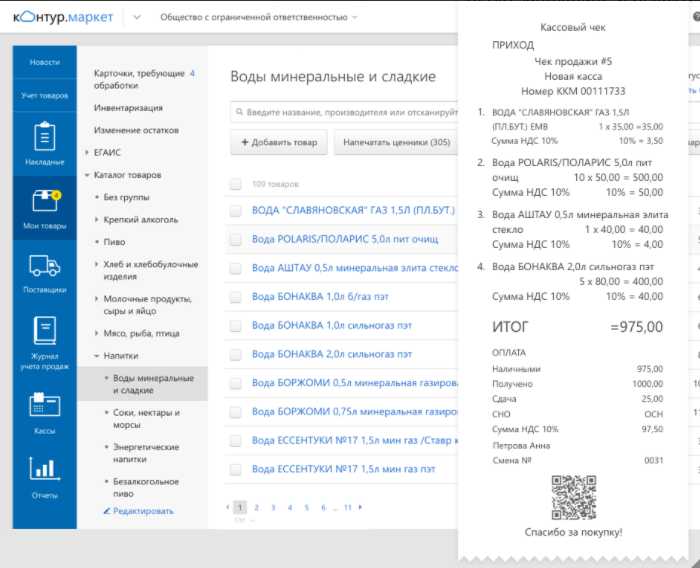Click the current page 1 indicator
Screen dimensions: 700x568
240,507
